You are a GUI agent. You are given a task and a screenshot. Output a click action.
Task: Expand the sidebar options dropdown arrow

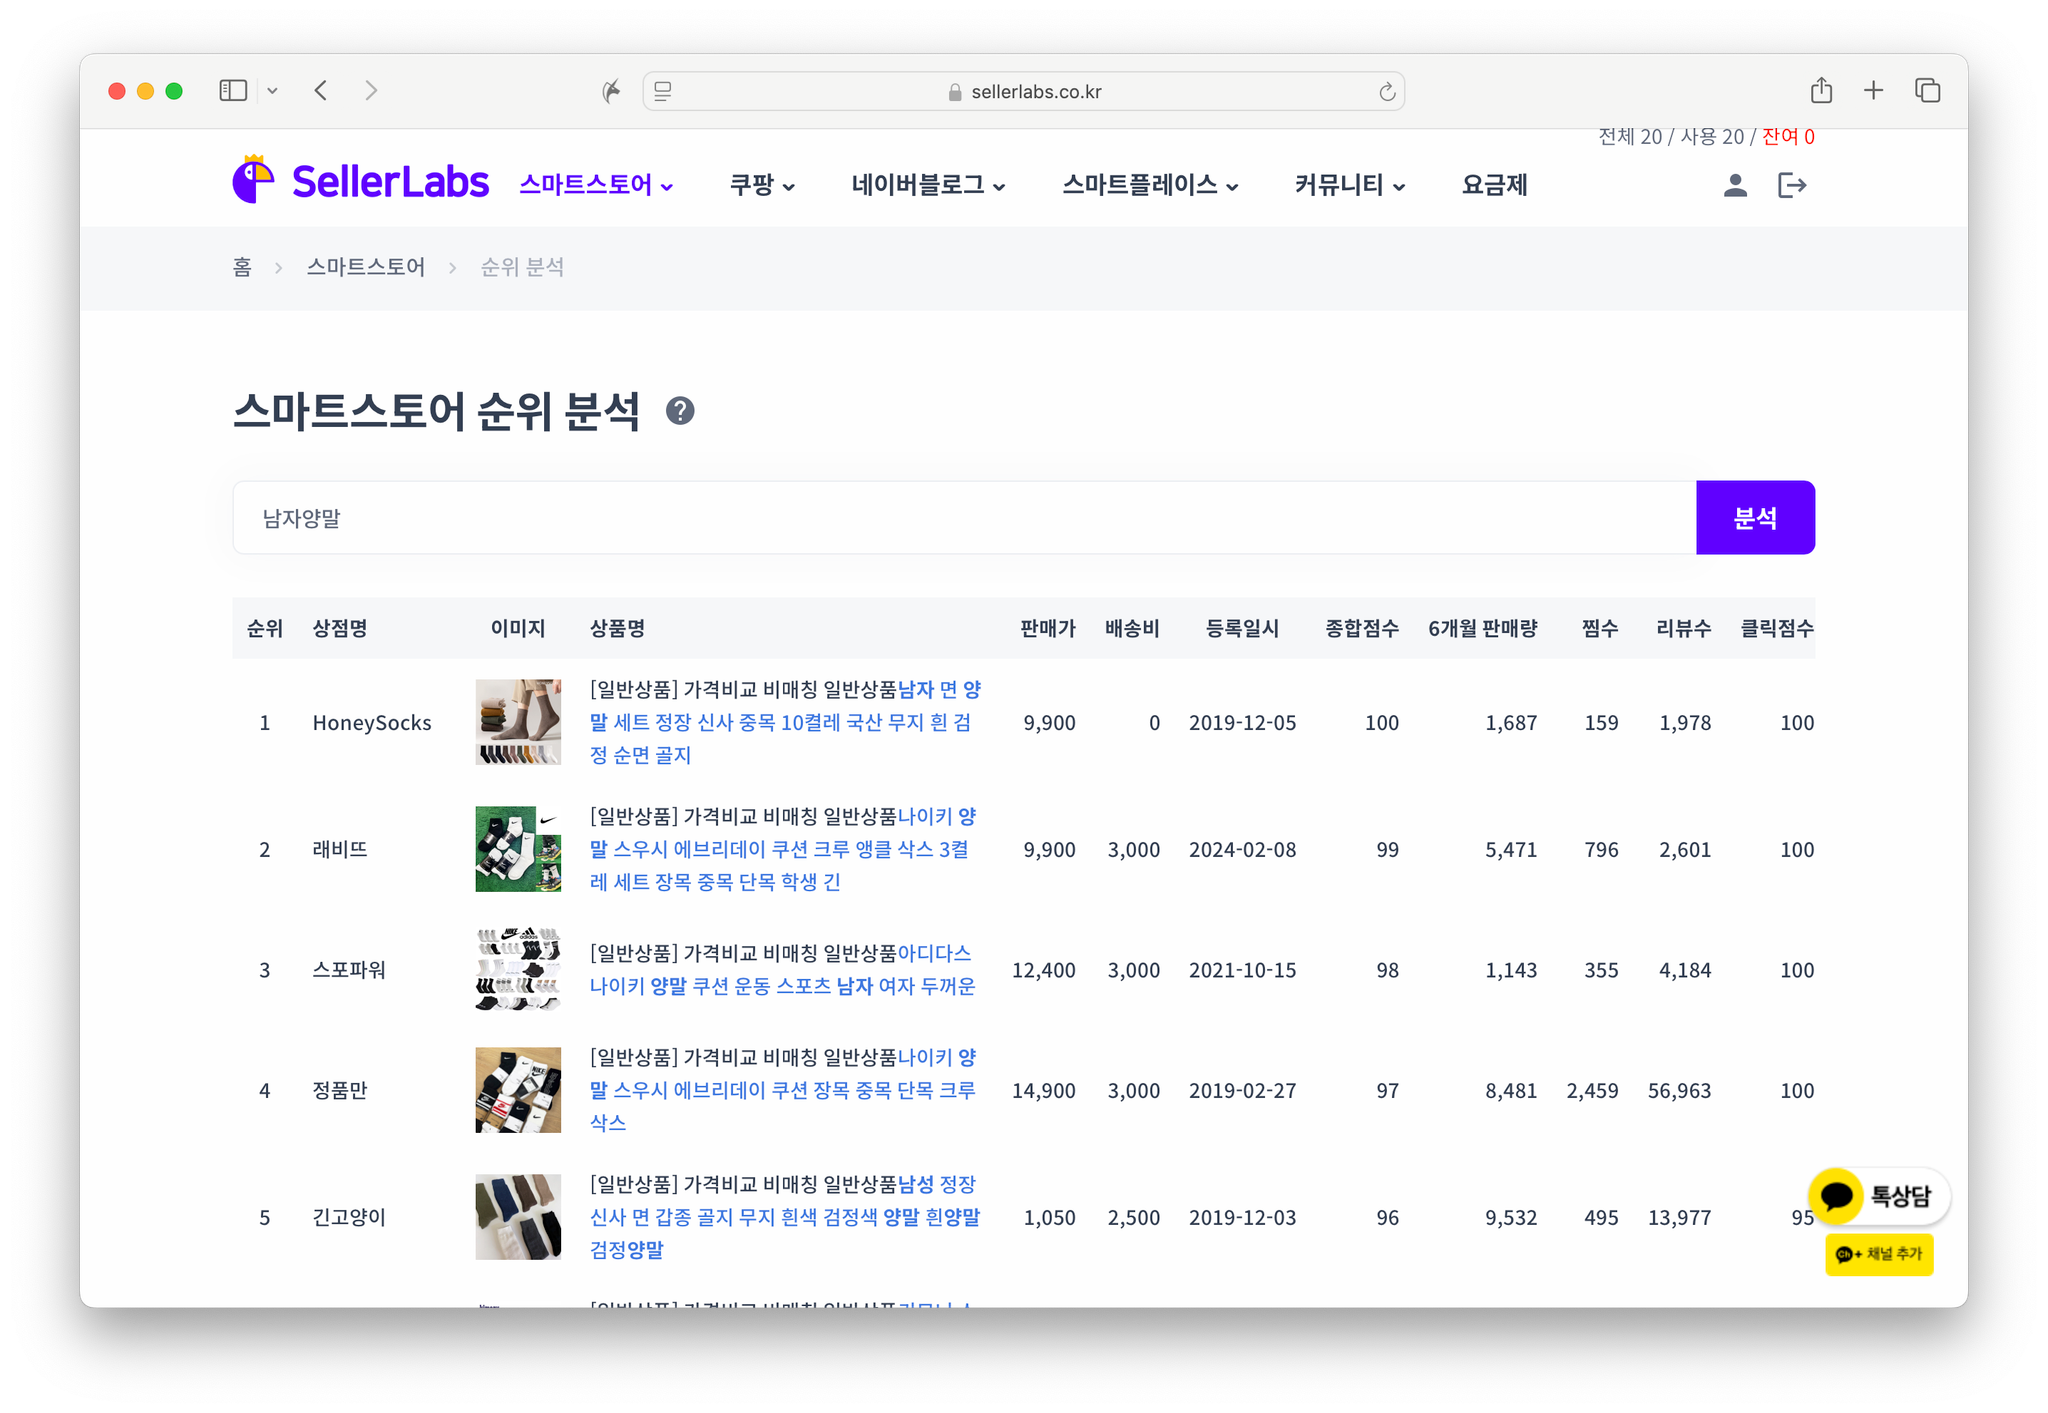pyautogui.click(x=272, y=91)
